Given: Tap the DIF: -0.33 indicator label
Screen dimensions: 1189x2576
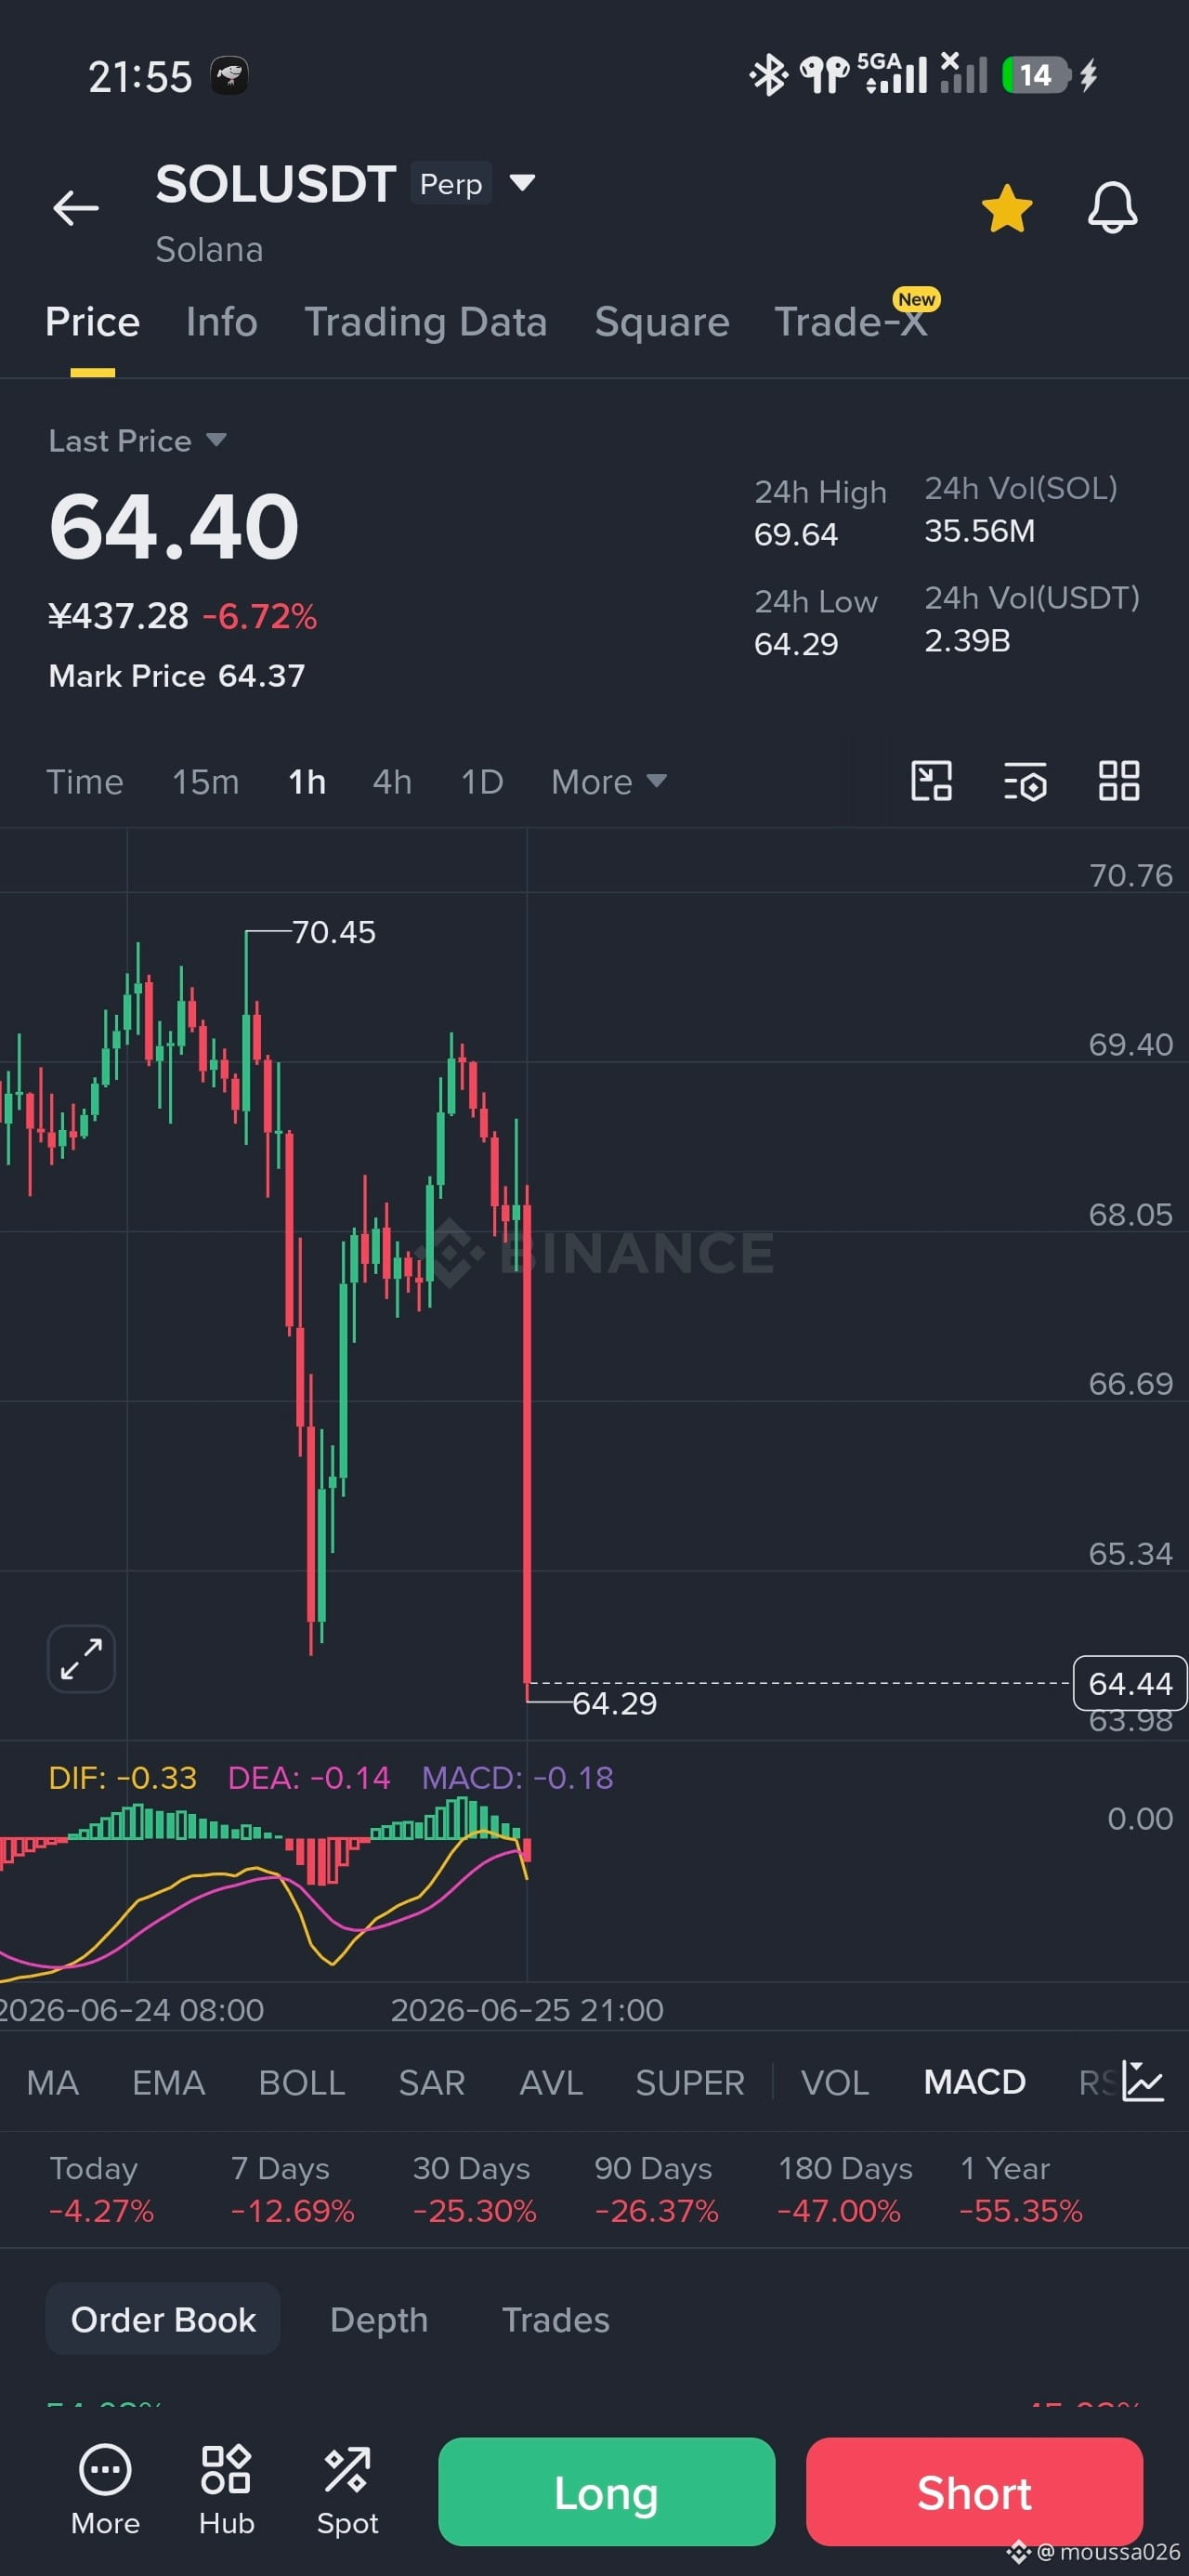Looking at the screenshot, I should (x=123, y=1777).
